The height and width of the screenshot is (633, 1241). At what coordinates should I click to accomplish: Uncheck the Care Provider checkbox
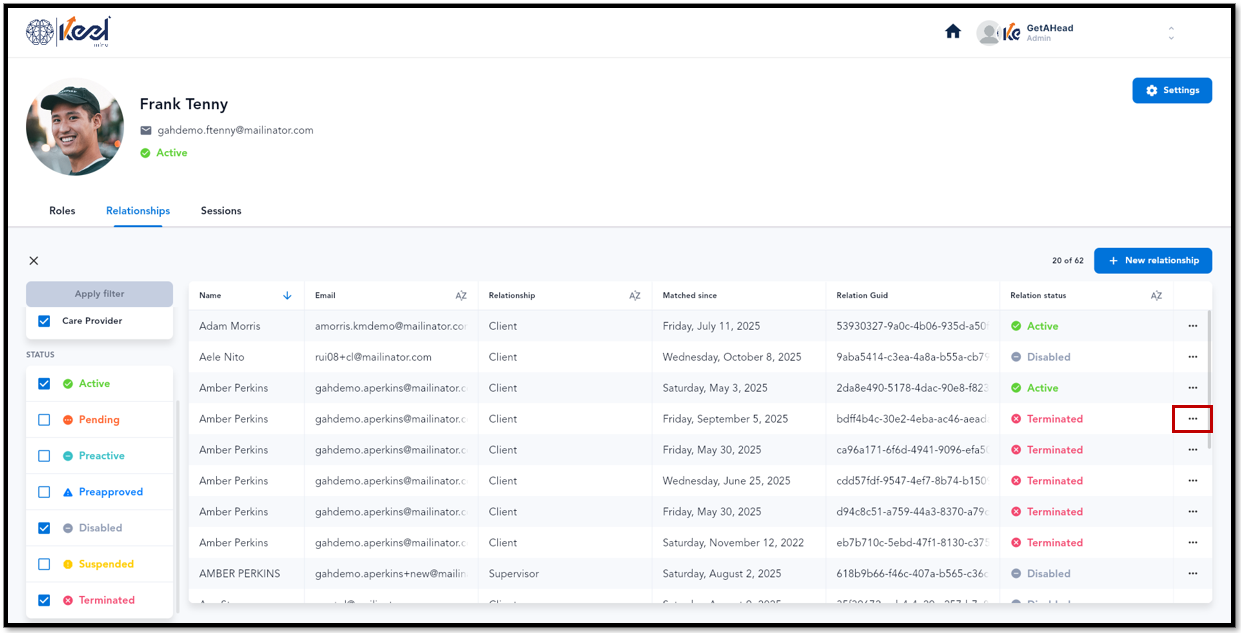click(x=44, y=321)
